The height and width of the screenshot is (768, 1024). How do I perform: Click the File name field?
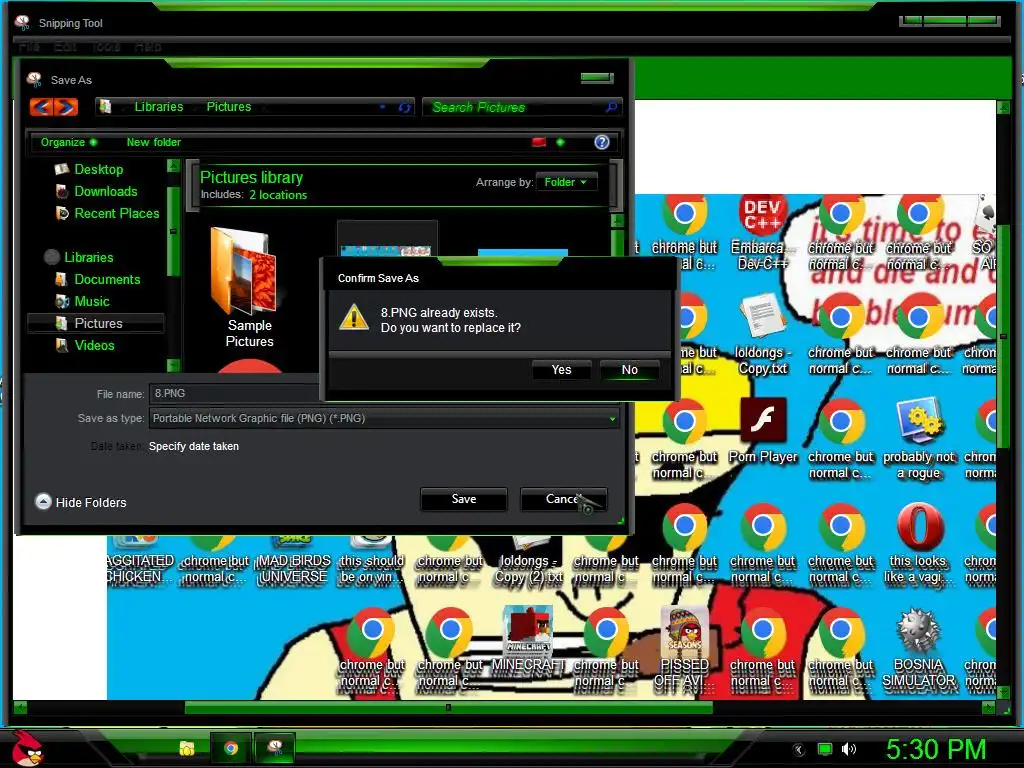[234, 393]
